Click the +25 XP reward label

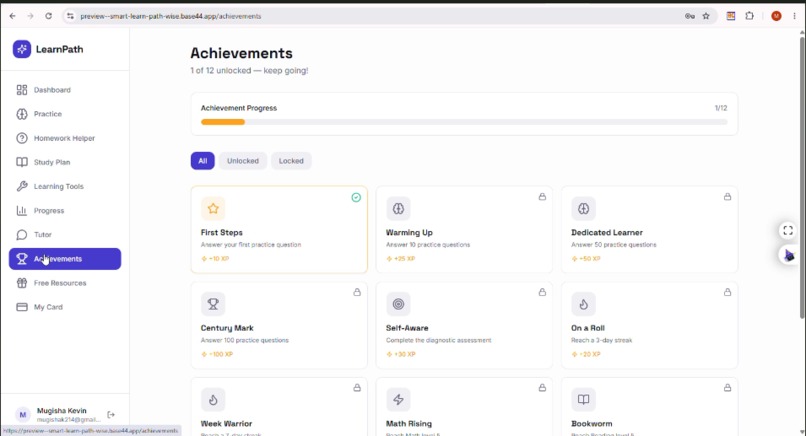point(401,259)
